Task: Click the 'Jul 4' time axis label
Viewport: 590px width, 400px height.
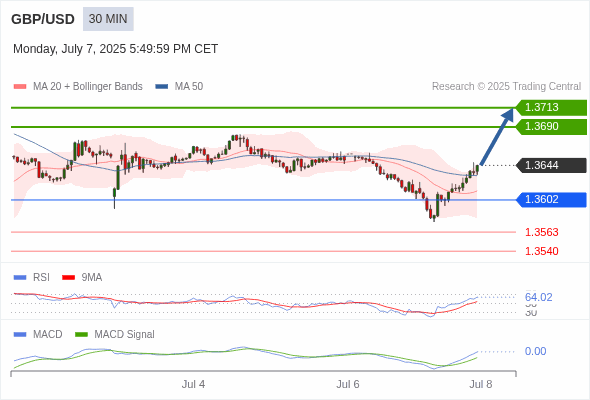Action: [x=193, y=384]
